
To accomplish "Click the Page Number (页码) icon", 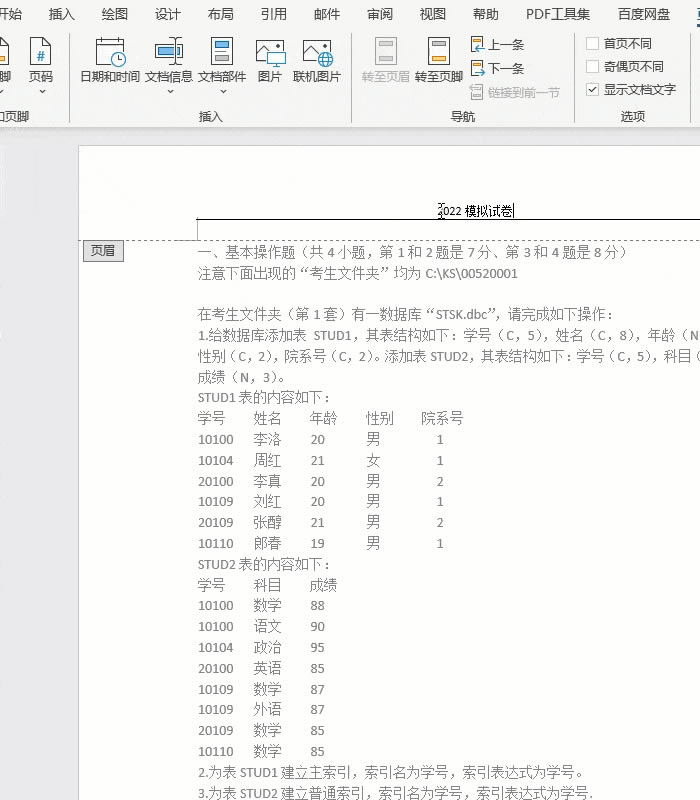I will coord(40,60).
